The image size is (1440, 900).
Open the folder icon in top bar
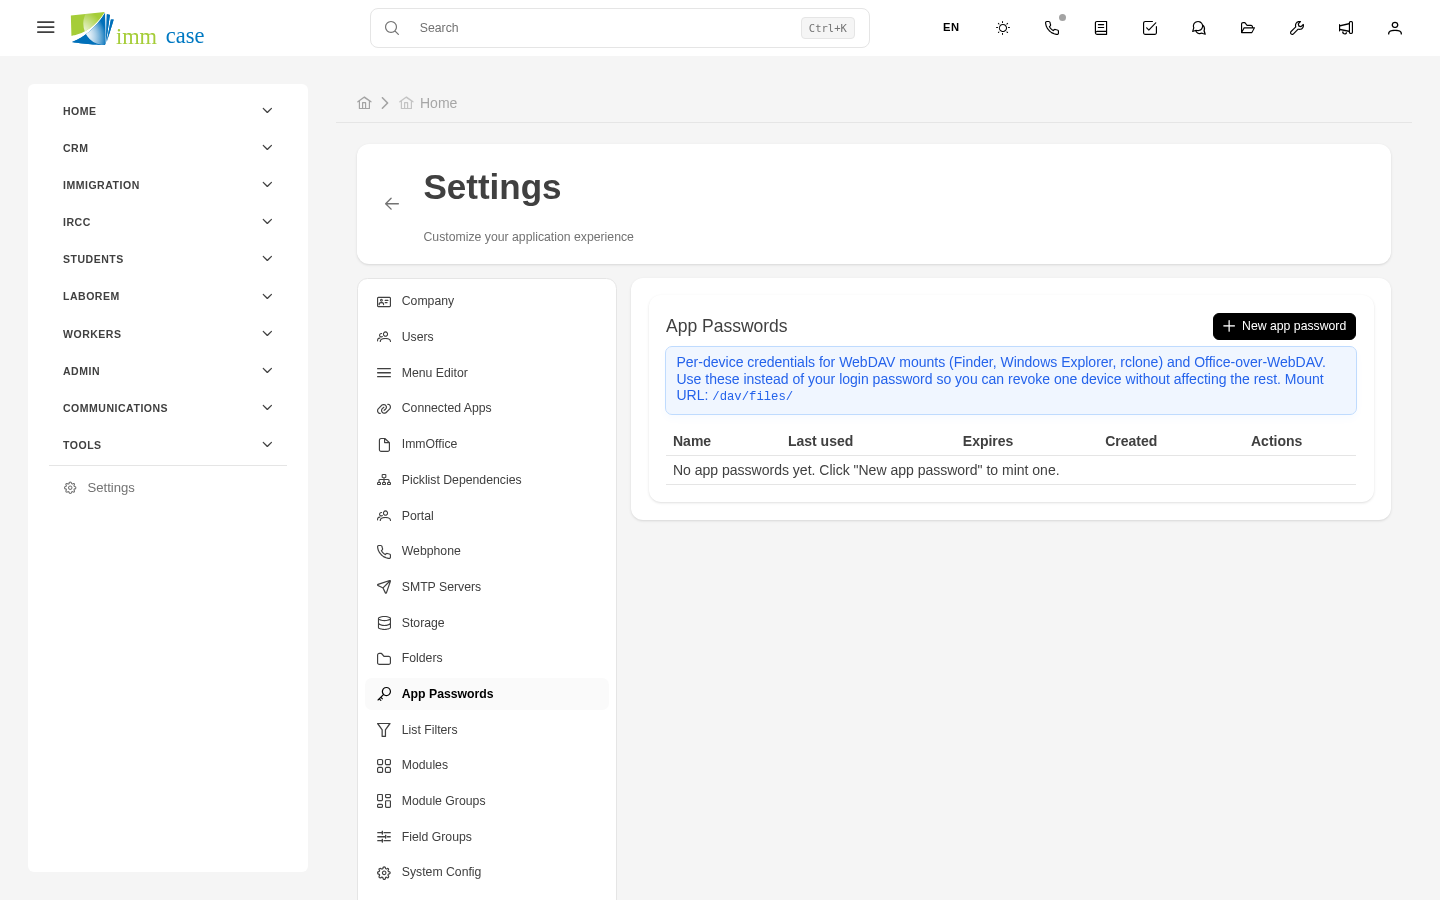tap(1248, 28)
